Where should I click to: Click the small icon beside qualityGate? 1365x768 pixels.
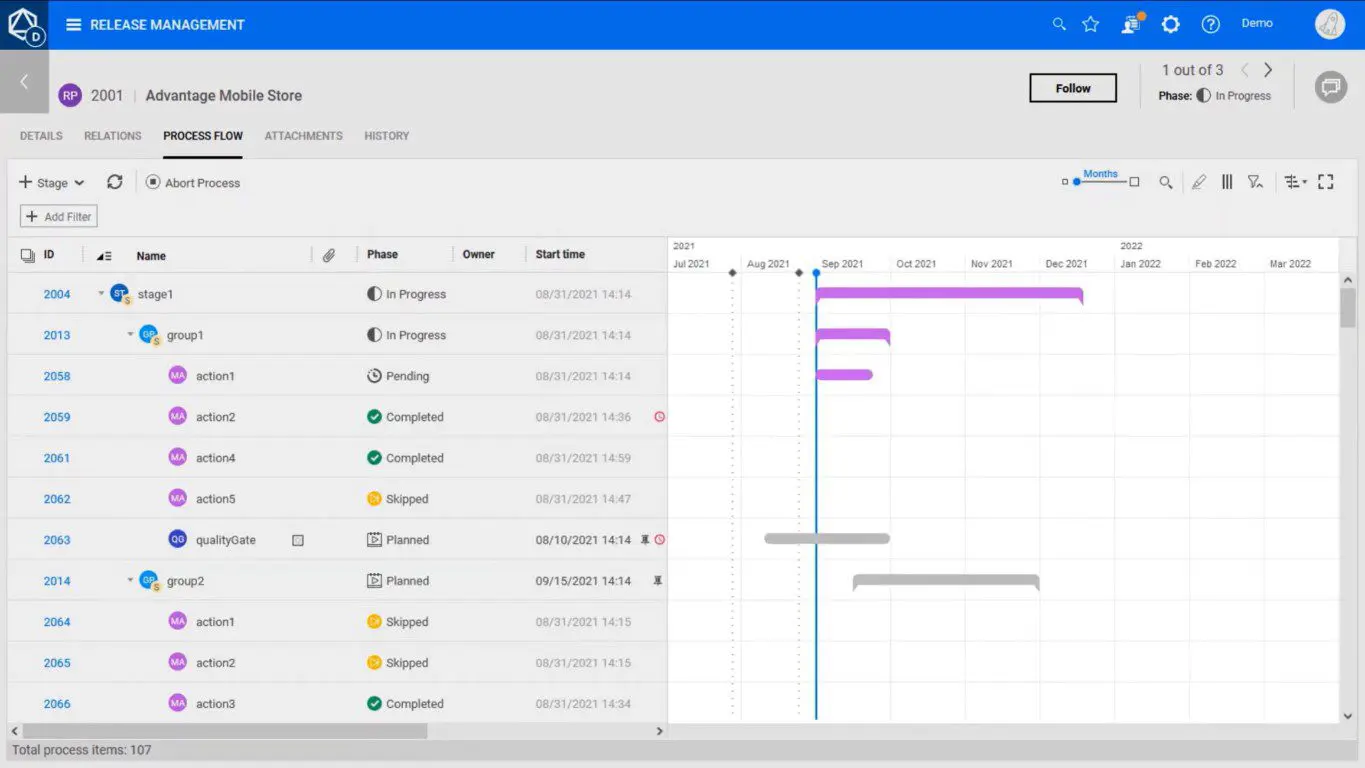pyautogui.click(x=297, y=540)
